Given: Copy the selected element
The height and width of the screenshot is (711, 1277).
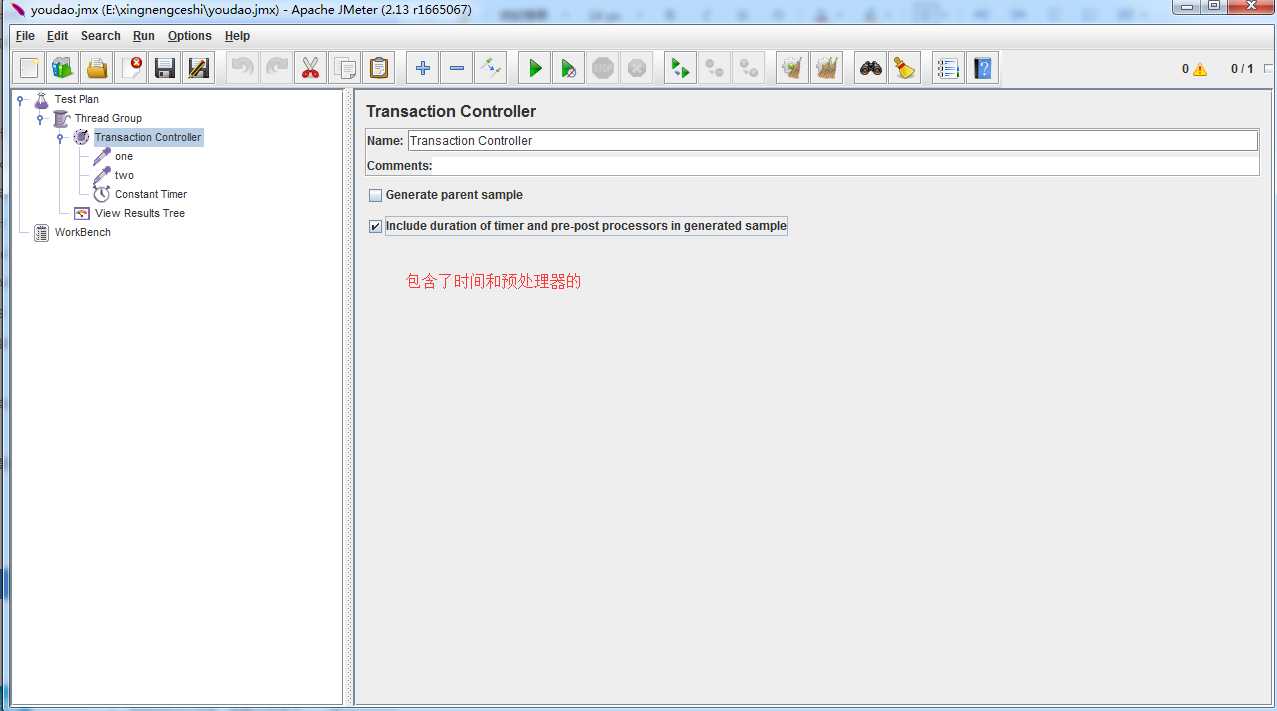Looking at the screenshot, I should click(x=345, y=68).
